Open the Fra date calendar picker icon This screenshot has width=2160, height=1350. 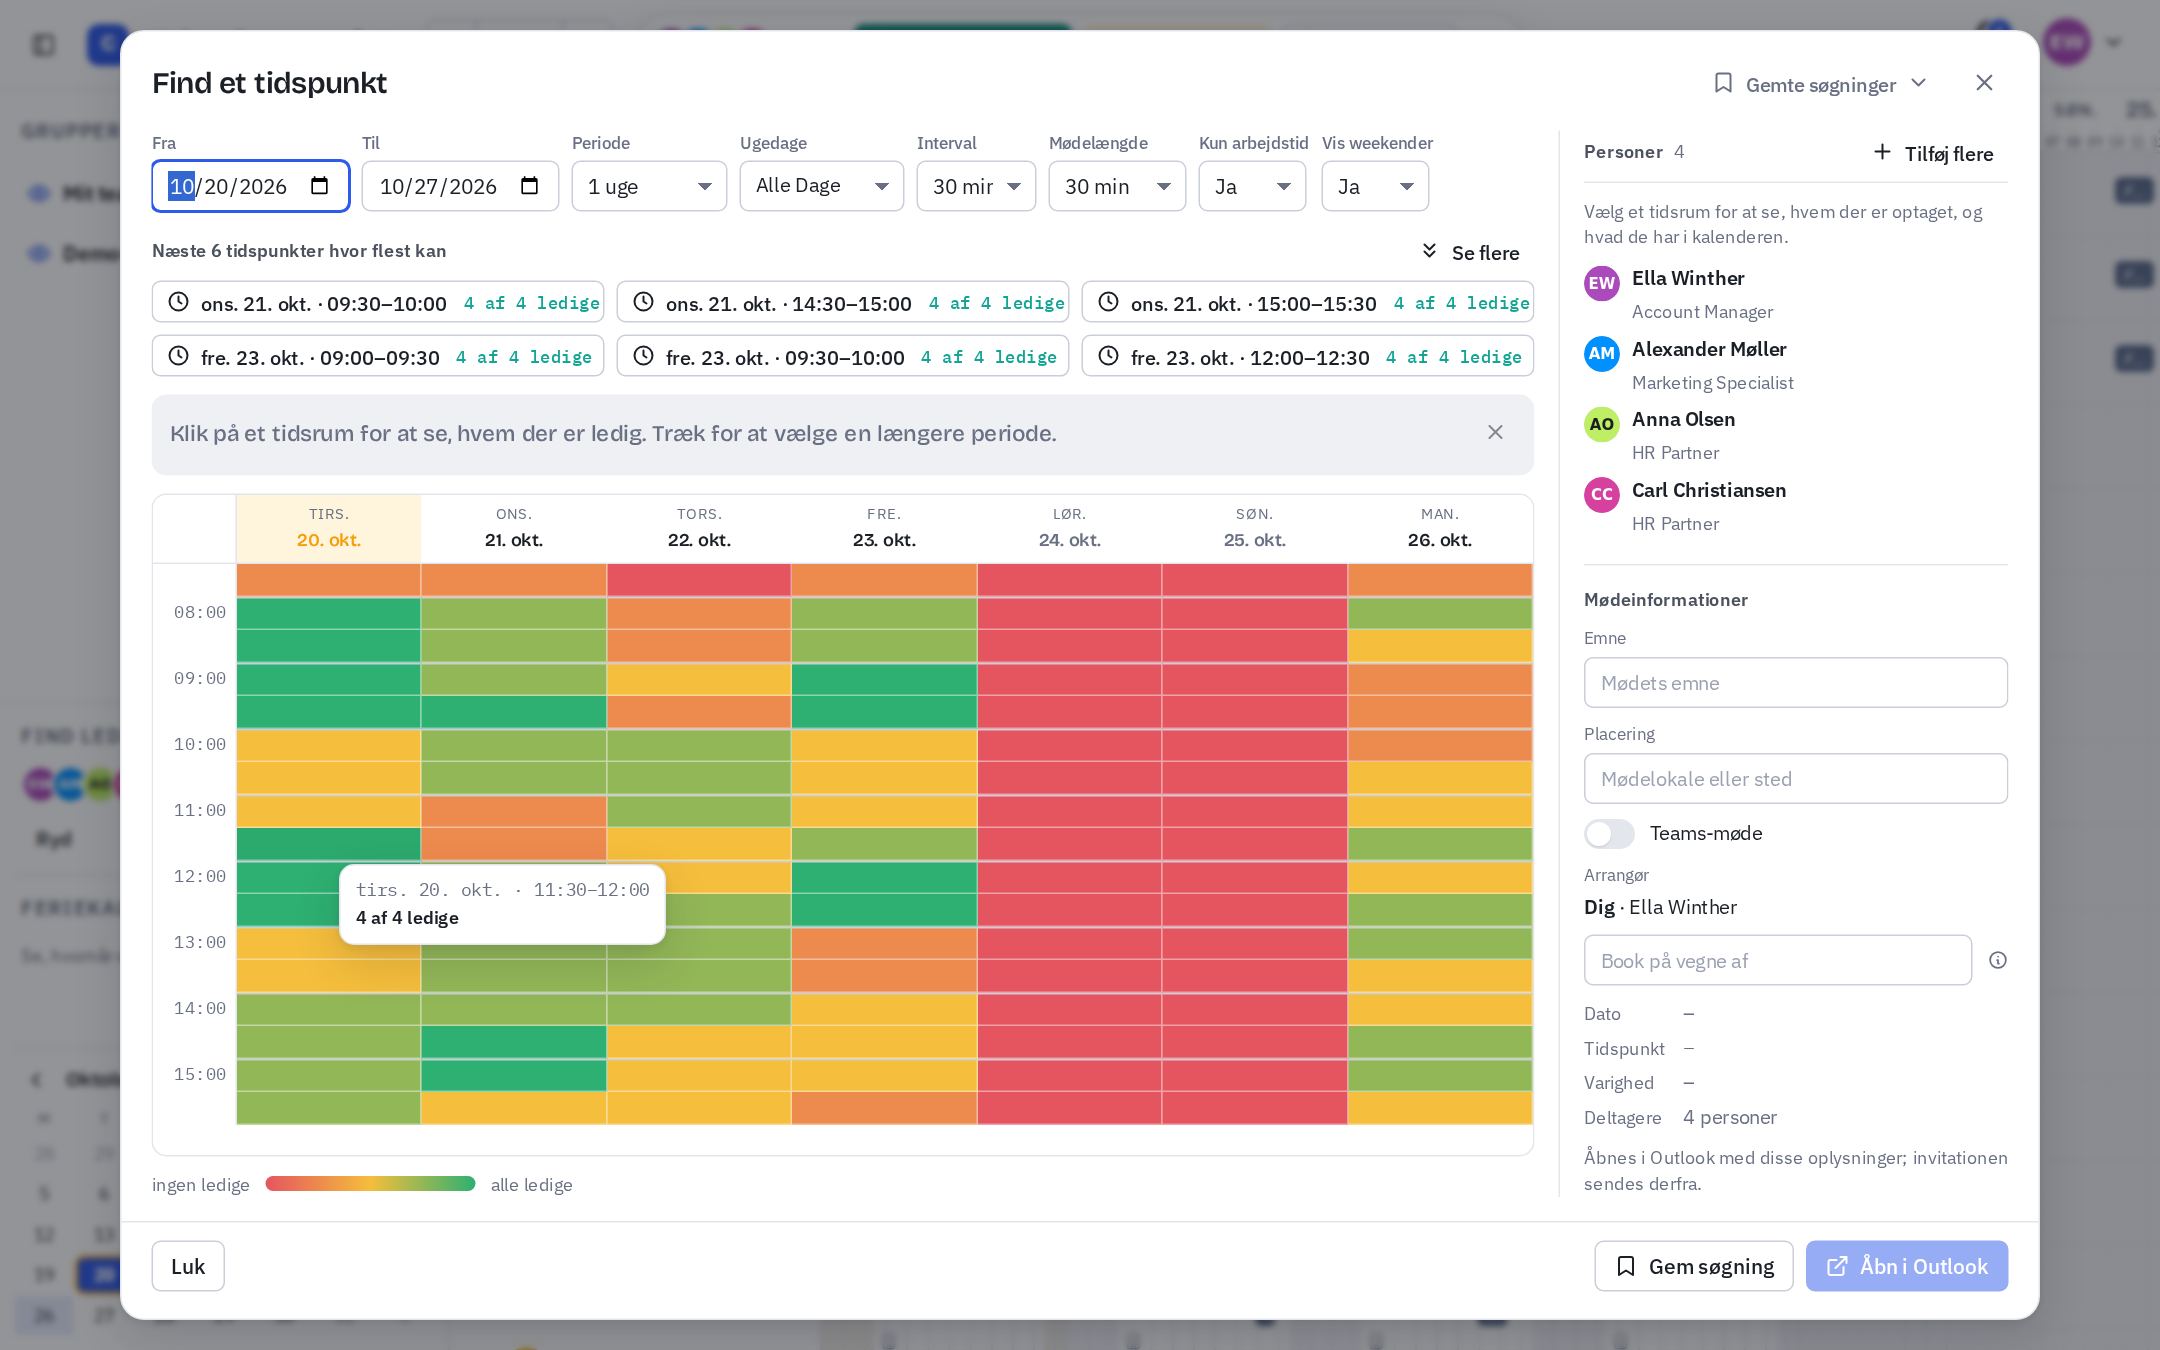320,186
